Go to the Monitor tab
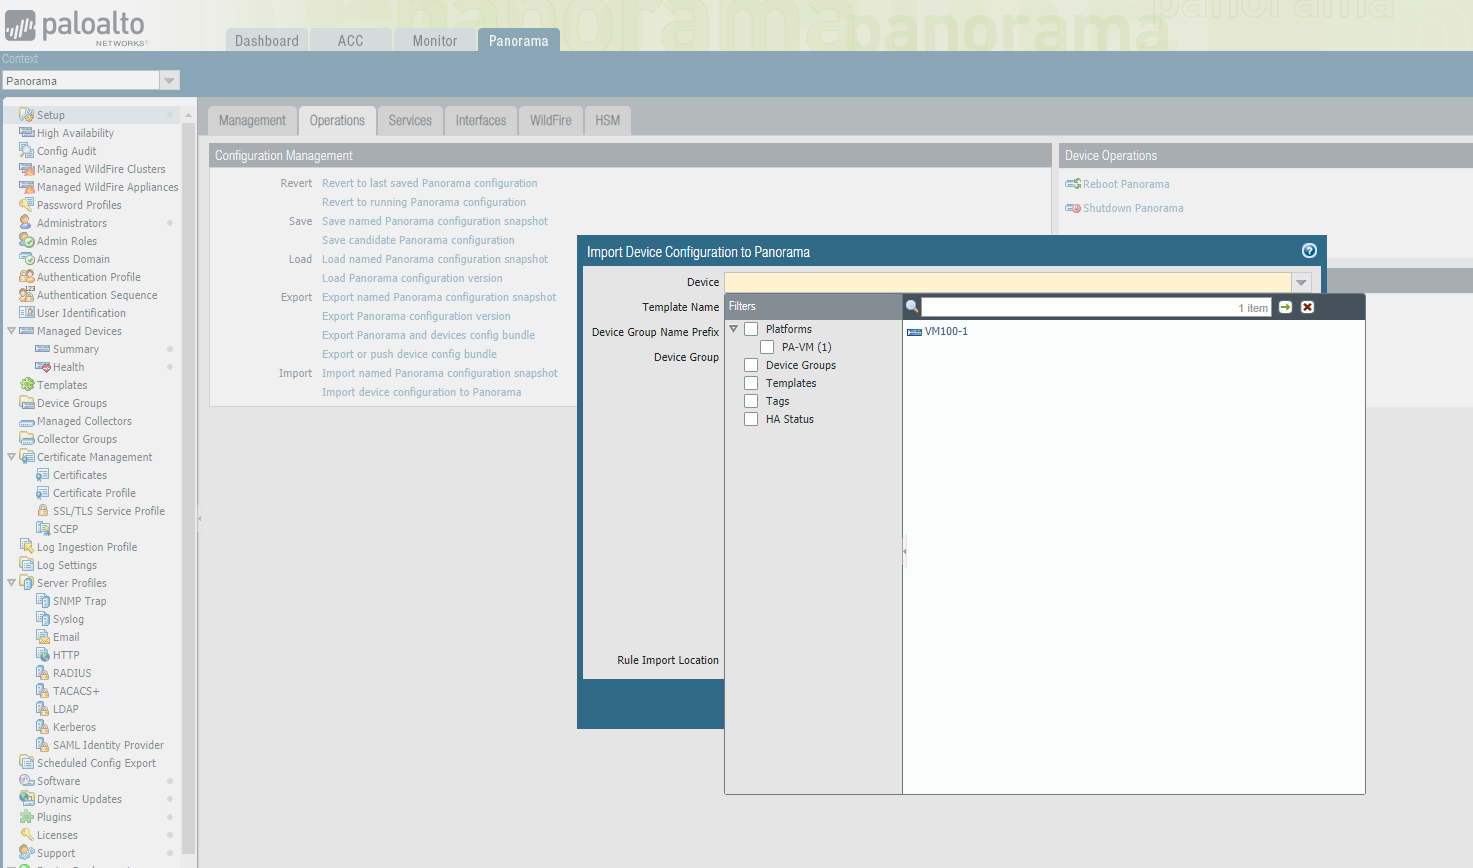 [x=435, y=40]
